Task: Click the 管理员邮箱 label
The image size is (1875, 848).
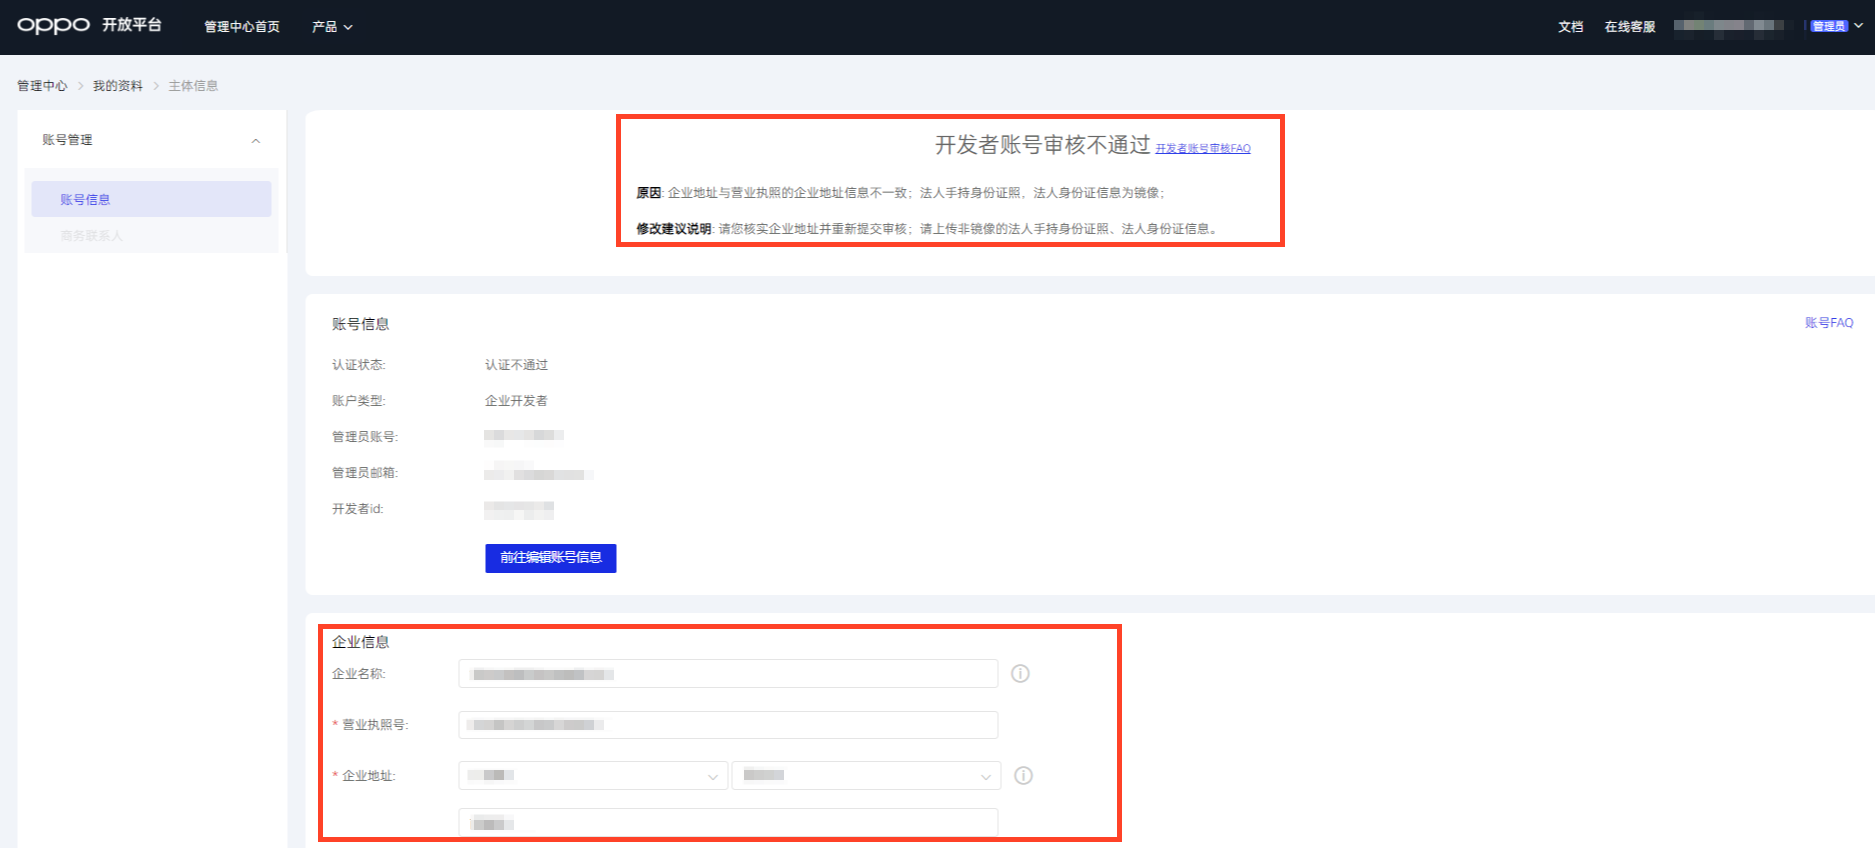Action: tap(365, 473)
